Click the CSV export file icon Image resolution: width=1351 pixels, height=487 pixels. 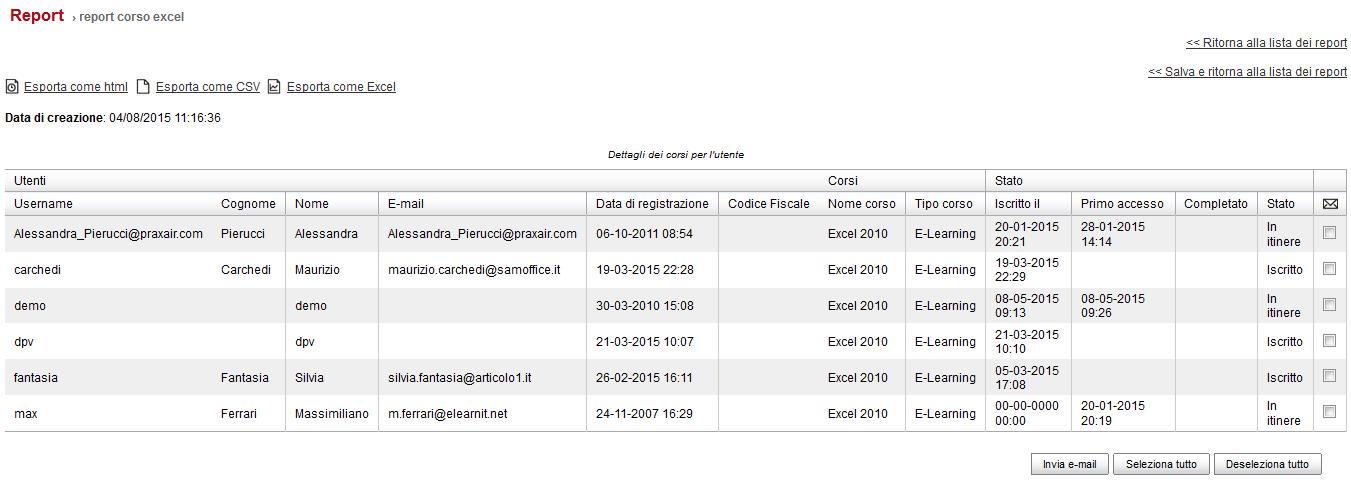(x=143, y=87)
